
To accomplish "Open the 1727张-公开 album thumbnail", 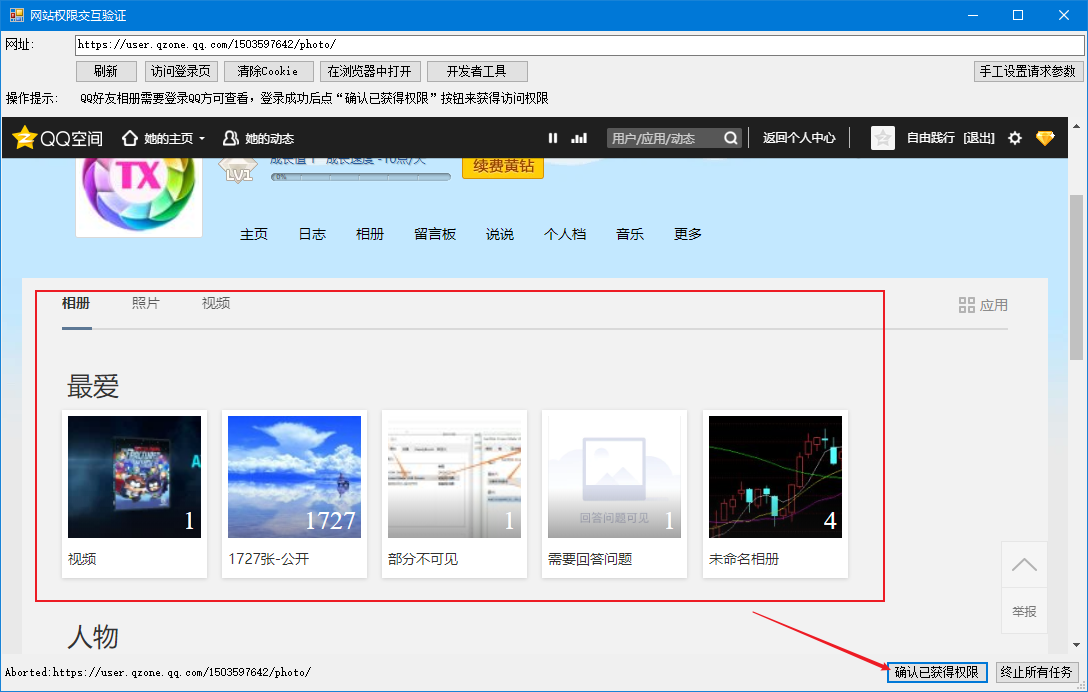I will coord(294,477).
